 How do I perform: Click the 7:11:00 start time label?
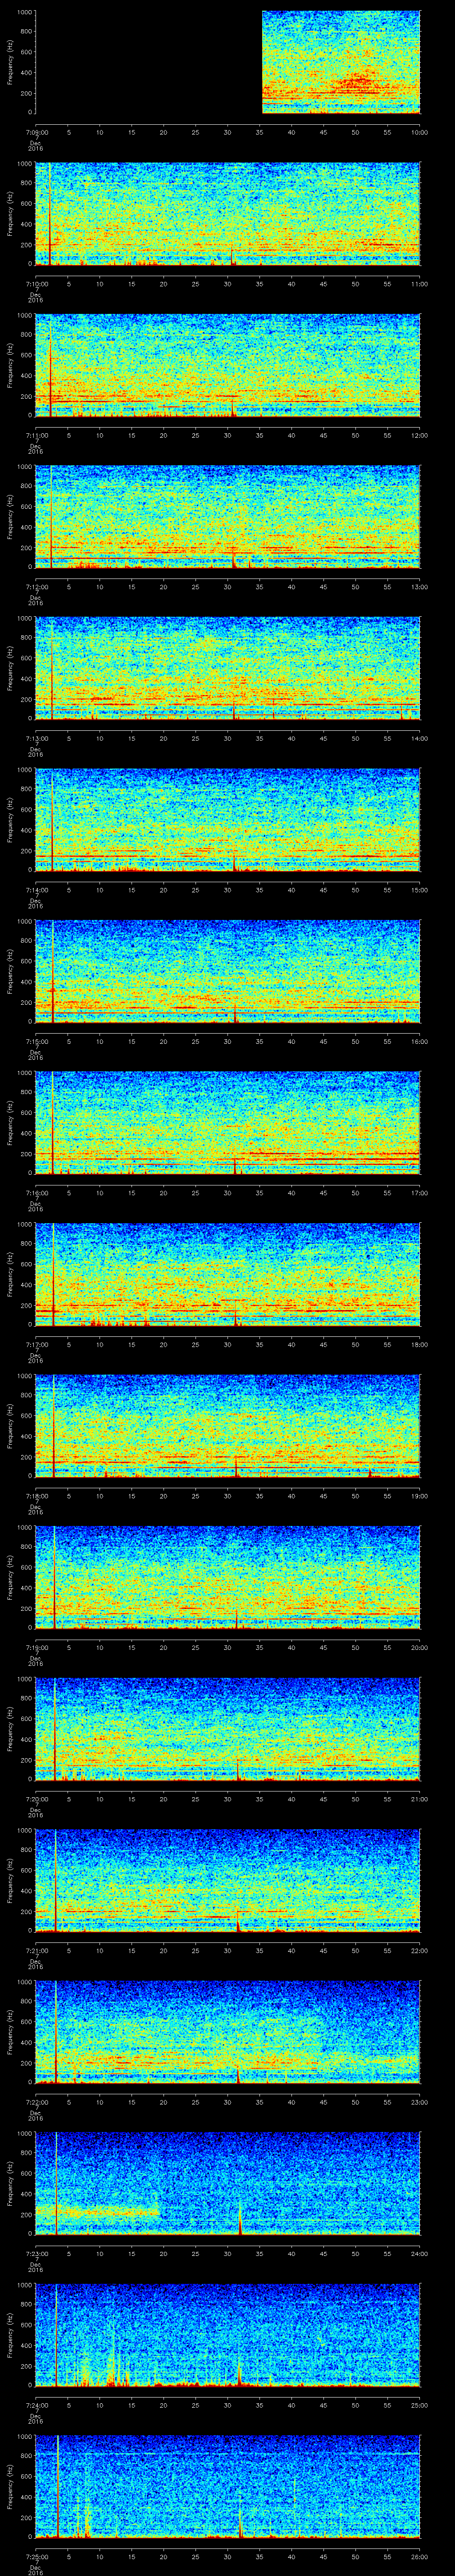[36, 435]
